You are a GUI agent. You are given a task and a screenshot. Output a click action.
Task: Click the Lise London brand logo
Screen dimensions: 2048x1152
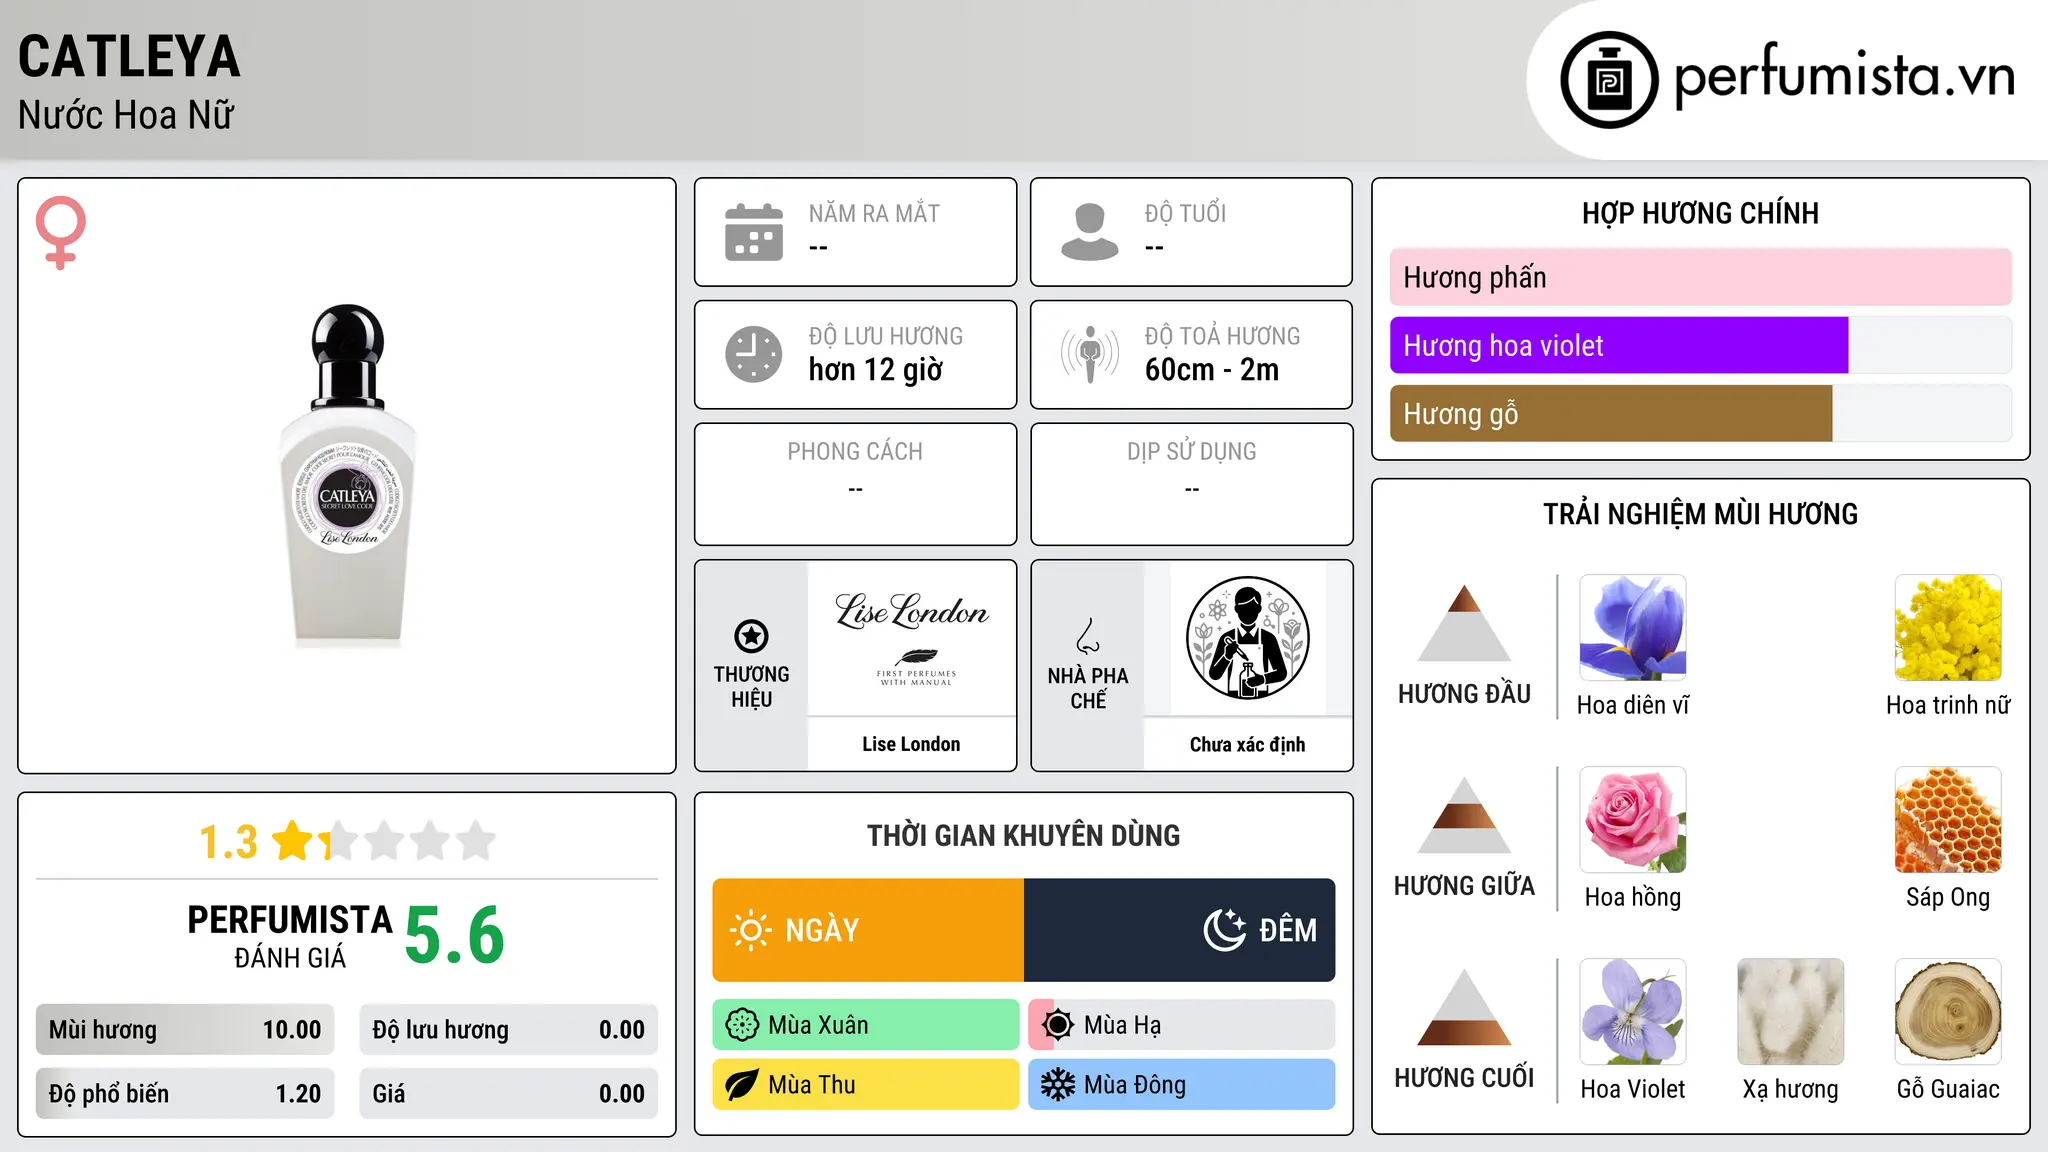[911, 638]
